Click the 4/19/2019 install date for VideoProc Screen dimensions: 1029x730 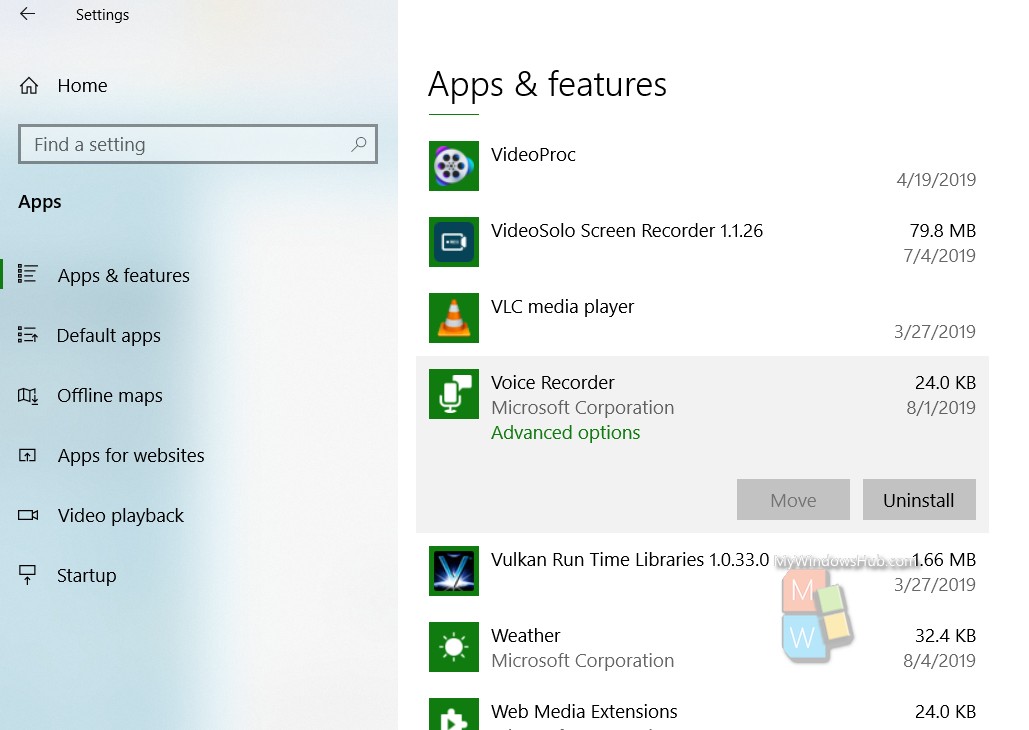[x=936, y=180]
